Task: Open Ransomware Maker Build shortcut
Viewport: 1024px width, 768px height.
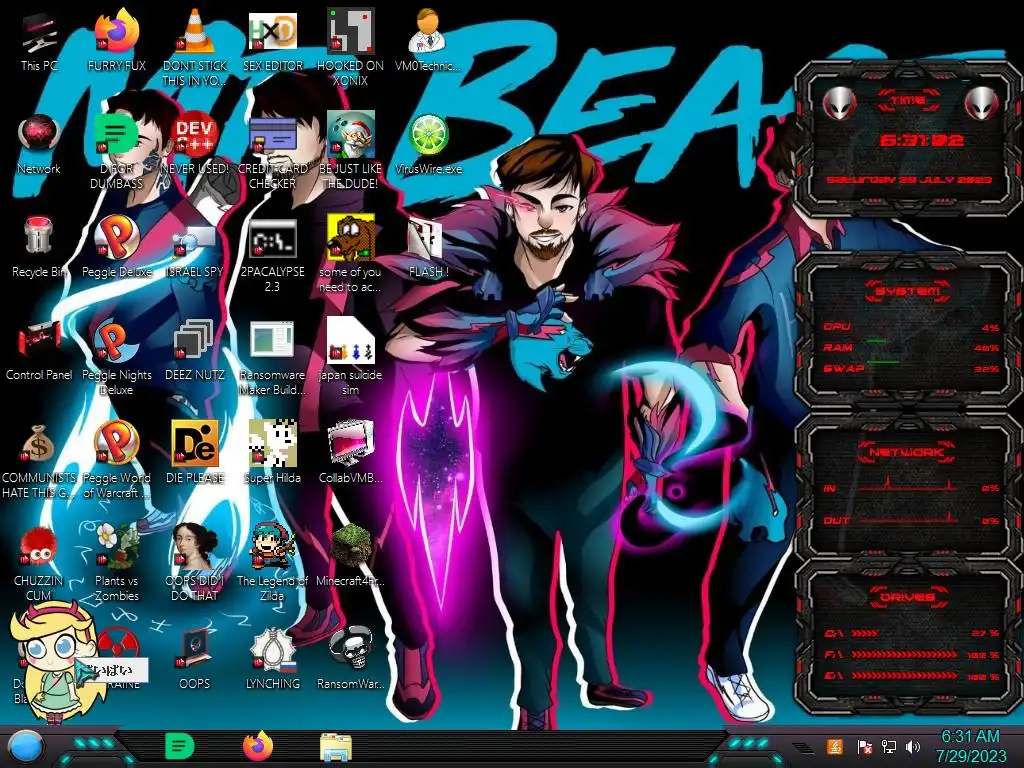Action: 272,341
